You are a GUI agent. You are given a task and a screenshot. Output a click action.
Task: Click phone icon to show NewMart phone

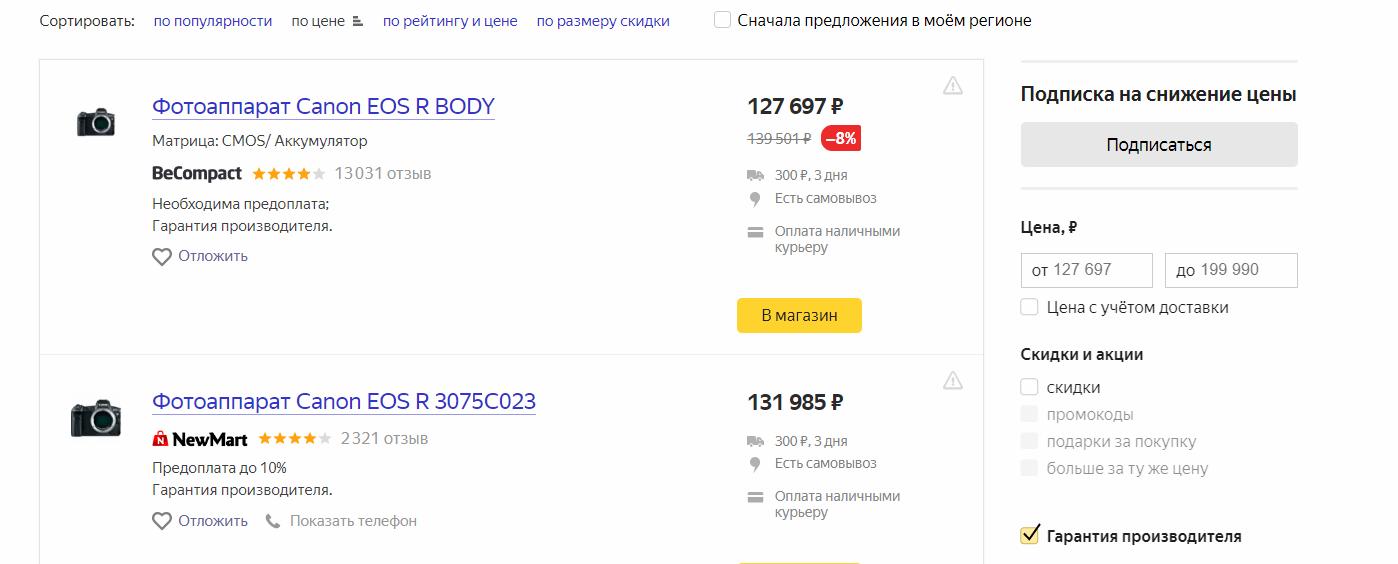[273, 521]
